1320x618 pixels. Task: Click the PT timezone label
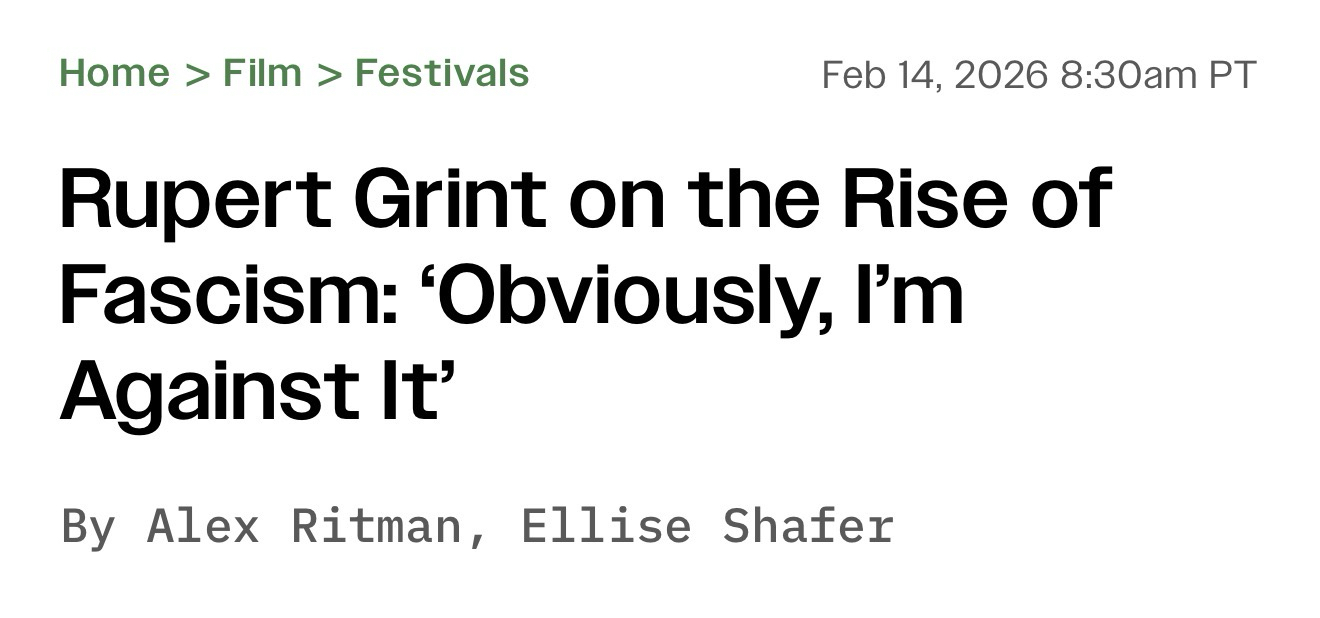tap(1232, 75)
